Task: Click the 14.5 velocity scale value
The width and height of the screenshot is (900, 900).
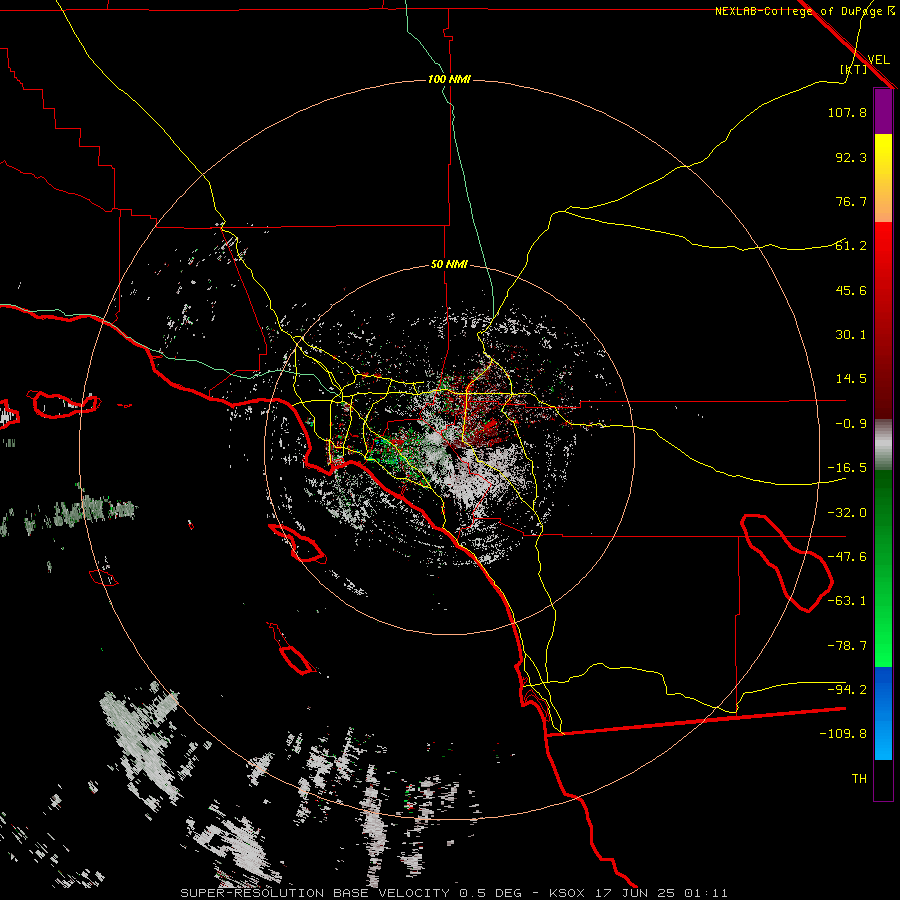Action: pyautogui.click(x=851, y=379)
